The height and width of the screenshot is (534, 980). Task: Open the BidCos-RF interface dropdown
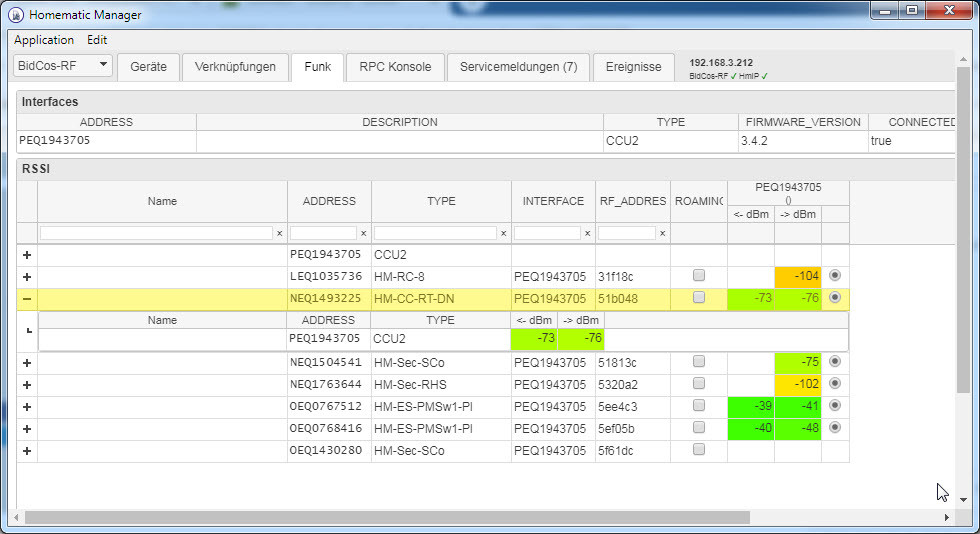click(62, 65)
